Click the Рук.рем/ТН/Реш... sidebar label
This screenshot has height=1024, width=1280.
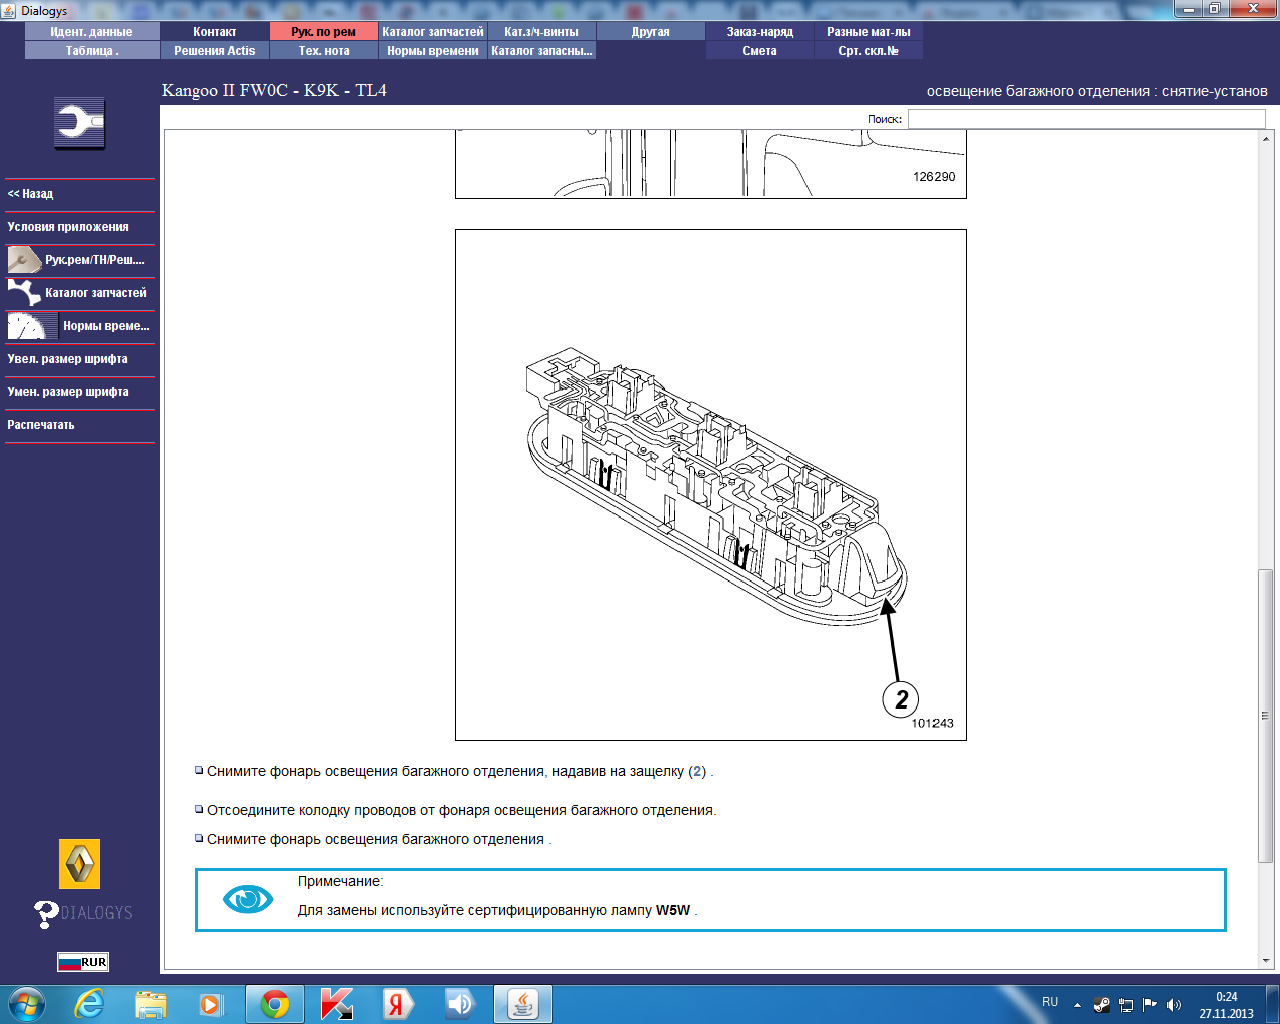click(95, 260)
